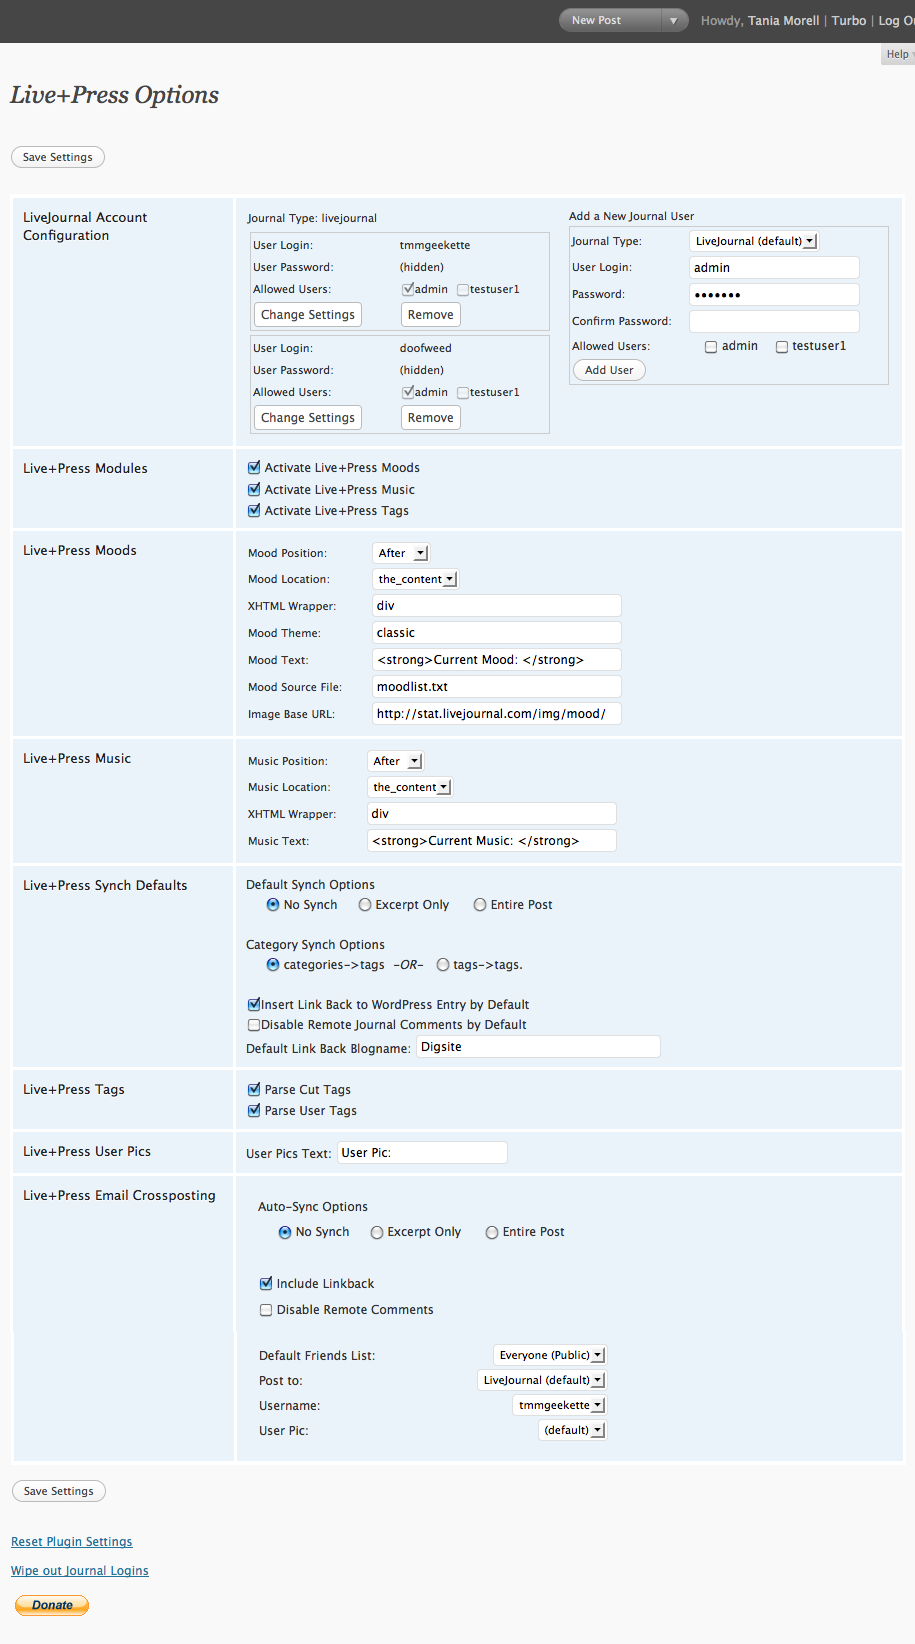Toggle Disable Remote Comments checkbox
This screenshot has height=1644, width=915.
tap(266, 1310)
